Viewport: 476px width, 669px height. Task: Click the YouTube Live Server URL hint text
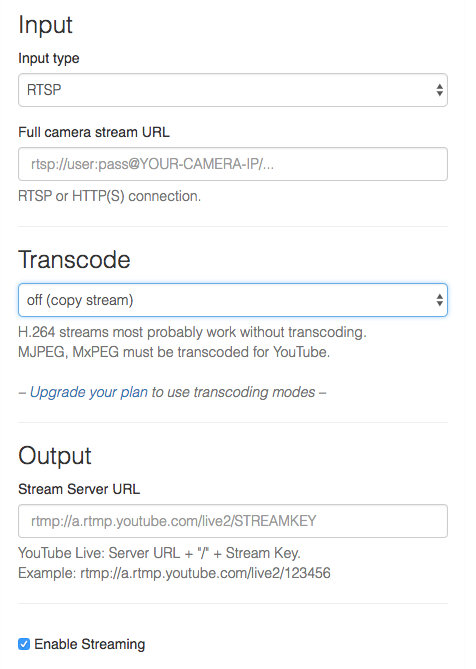pos(159,553)
